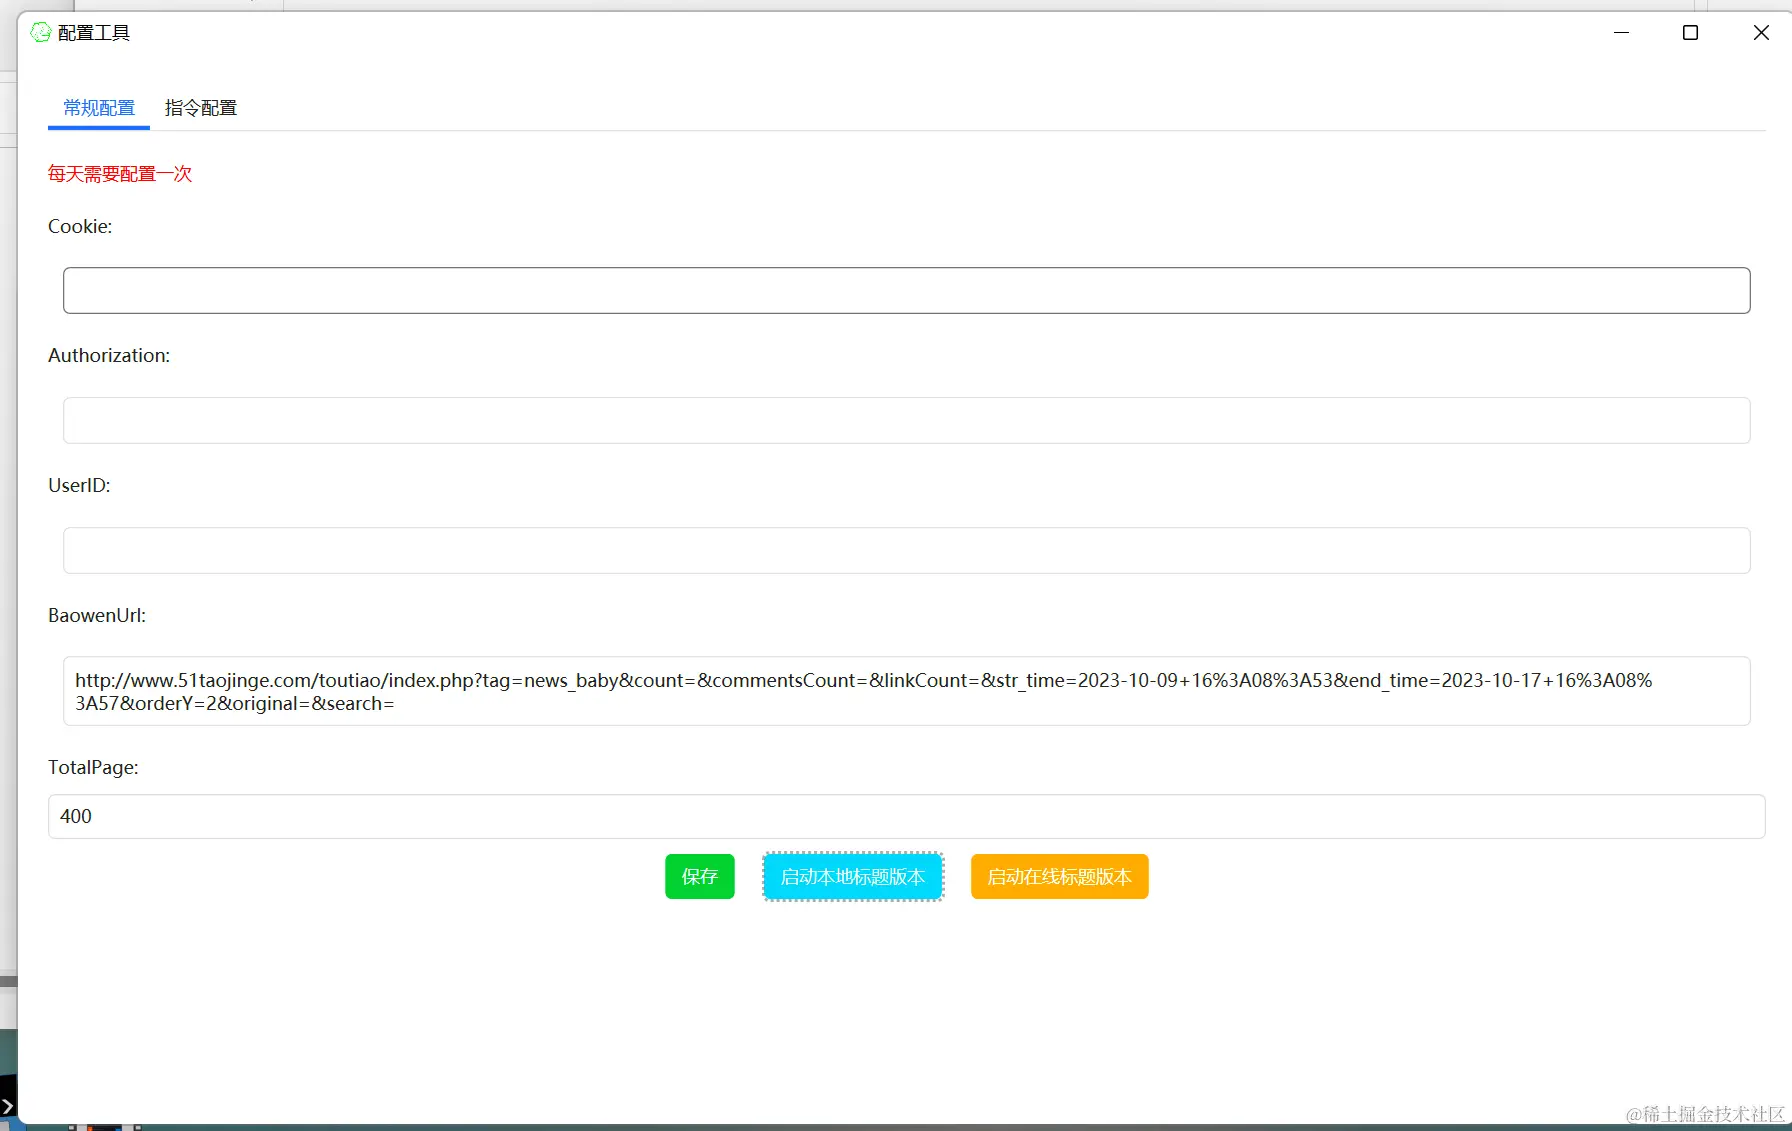
Task: Switch to the 常规配置 tab
Action: click(99, 108)
